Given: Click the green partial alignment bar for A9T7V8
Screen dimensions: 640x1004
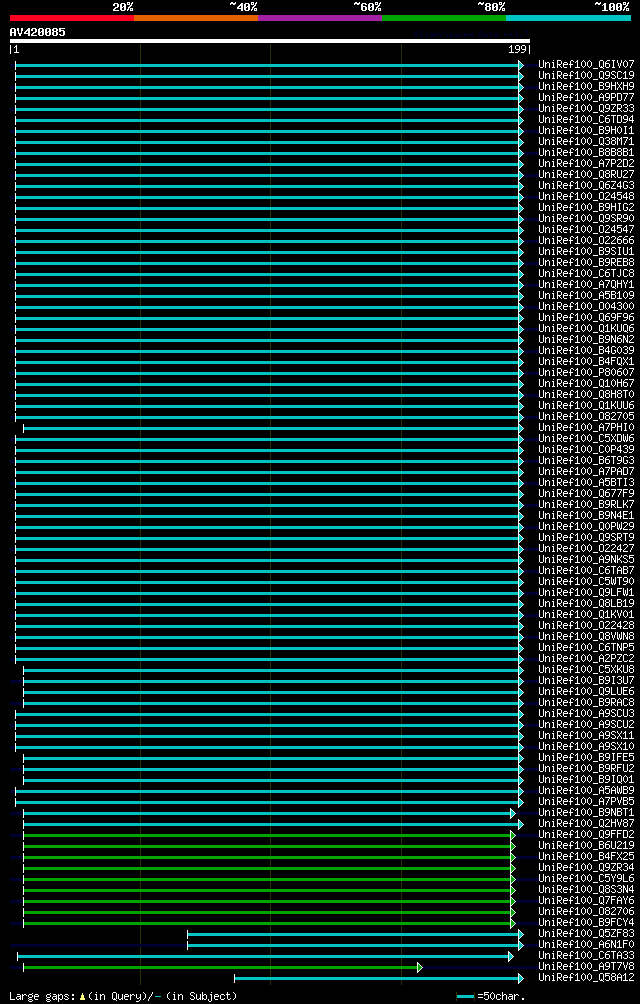Looking at the screenshot, I should pos(223,967).
